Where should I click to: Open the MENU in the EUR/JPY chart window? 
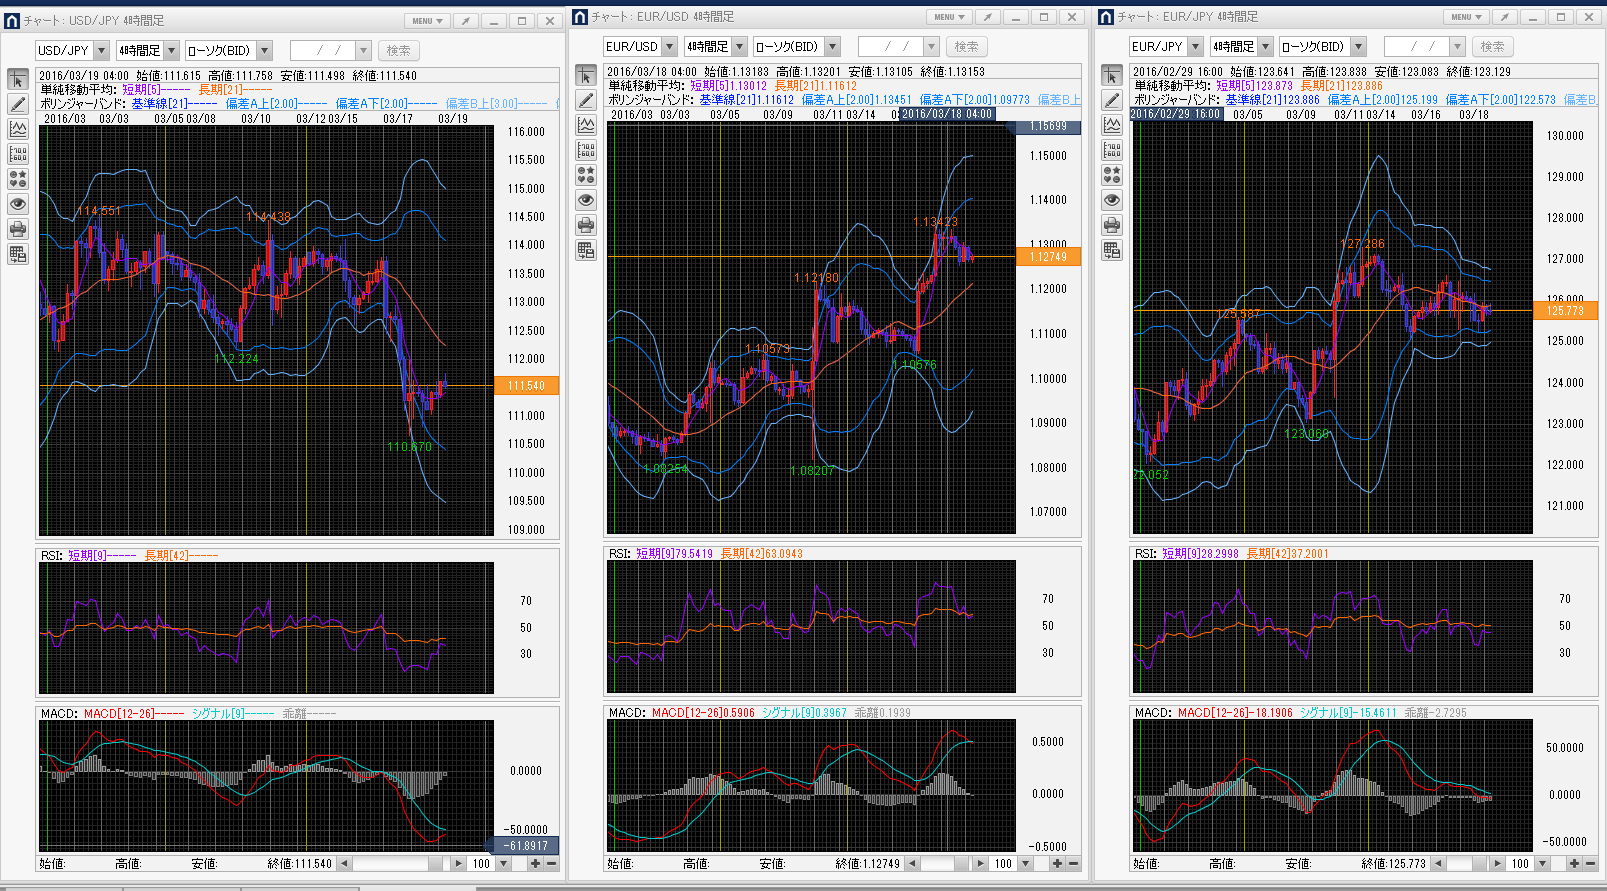tap(1465, 17)
